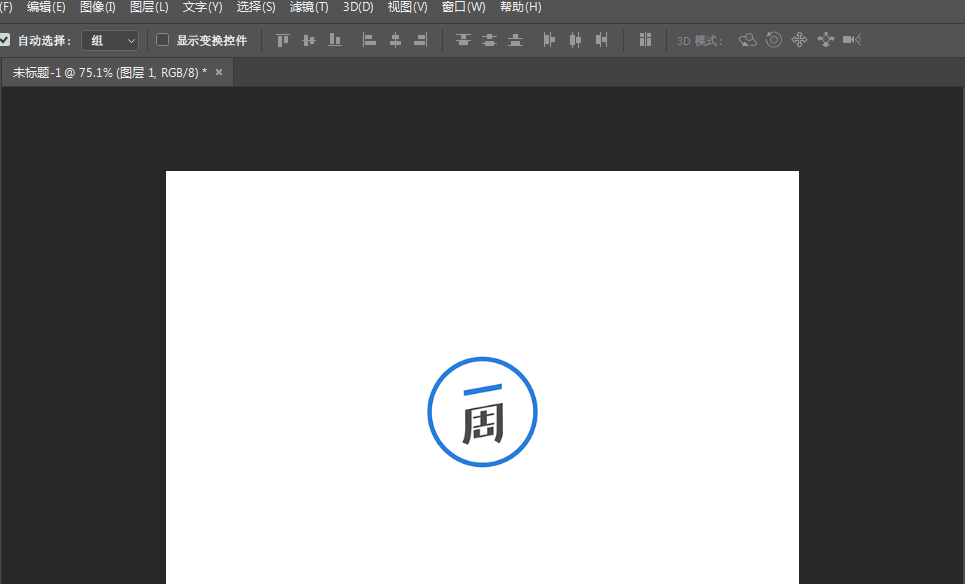
Task: Select the Align top edges icon
Action: coord(283,40)
